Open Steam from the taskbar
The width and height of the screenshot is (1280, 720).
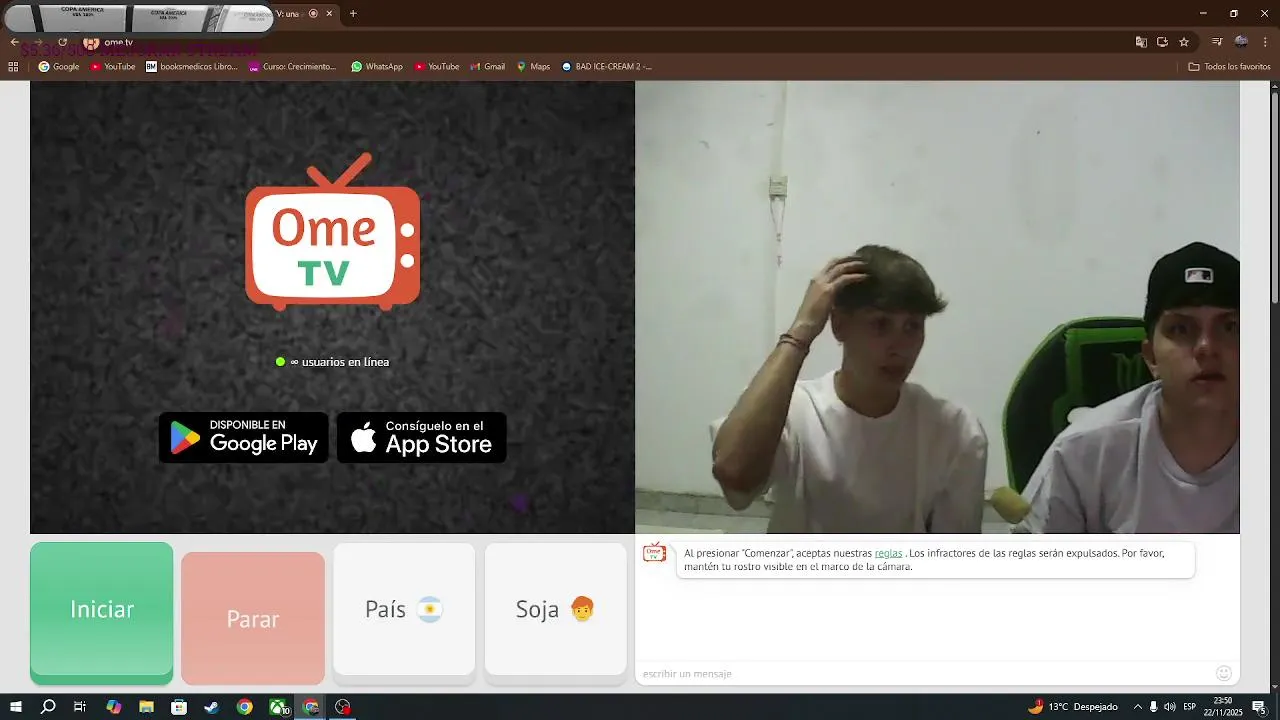(211, 707)
